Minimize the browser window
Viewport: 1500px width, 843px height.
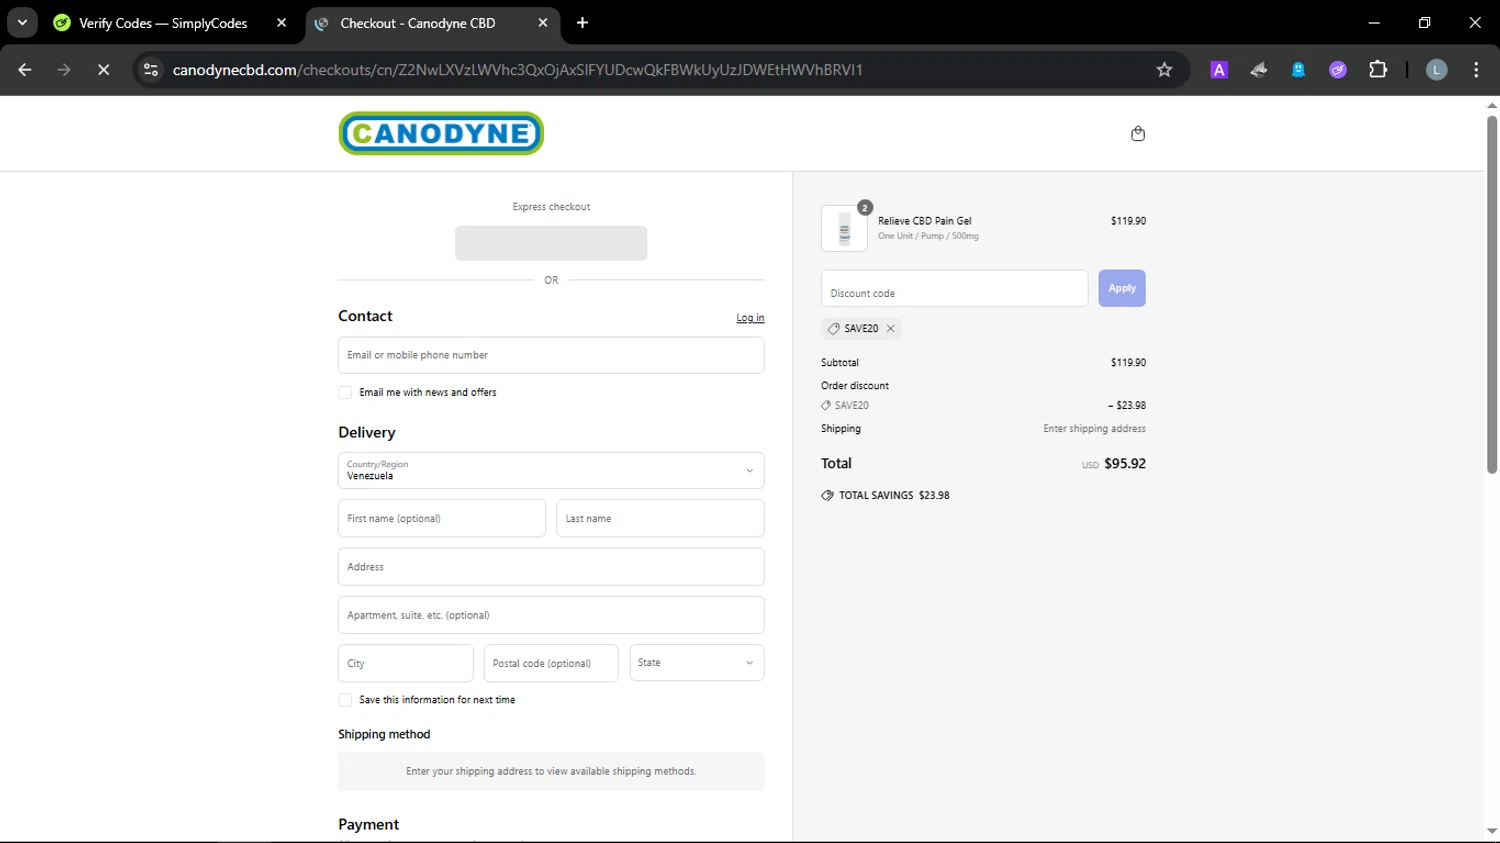click(x=1374, y=22)
